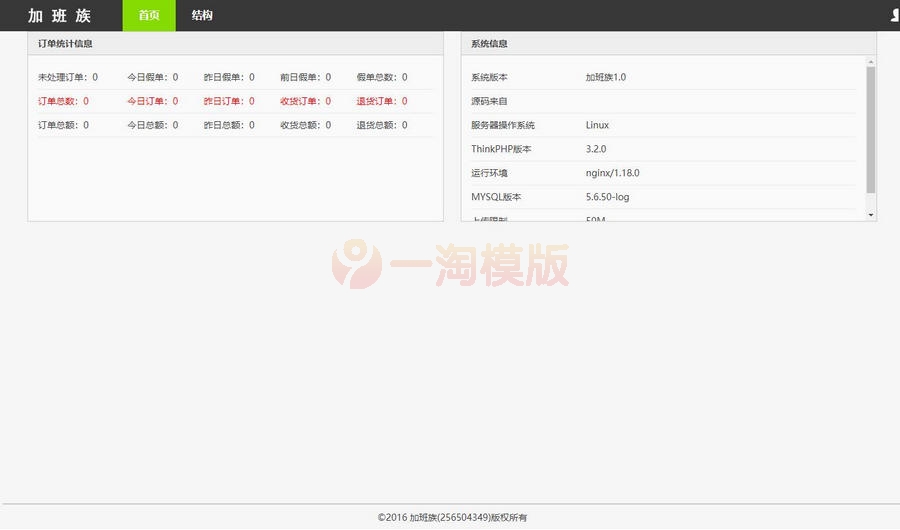Click the system info scrollbar down arrow

871,214
